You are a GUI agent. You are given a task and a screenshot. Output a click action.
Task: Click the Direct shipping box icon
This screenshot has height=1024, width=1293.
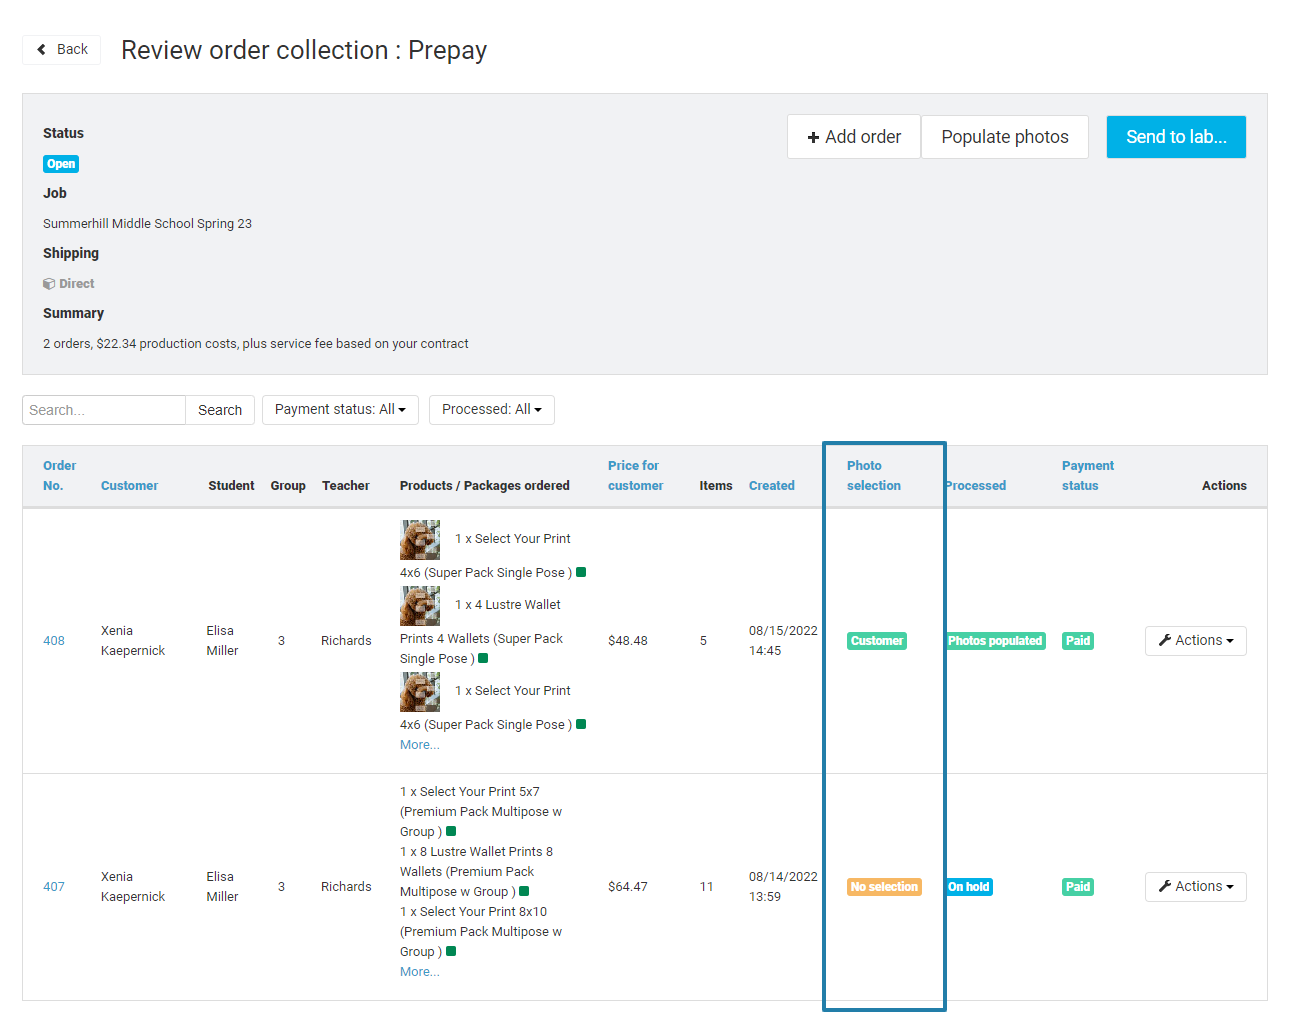coord(49,284)
